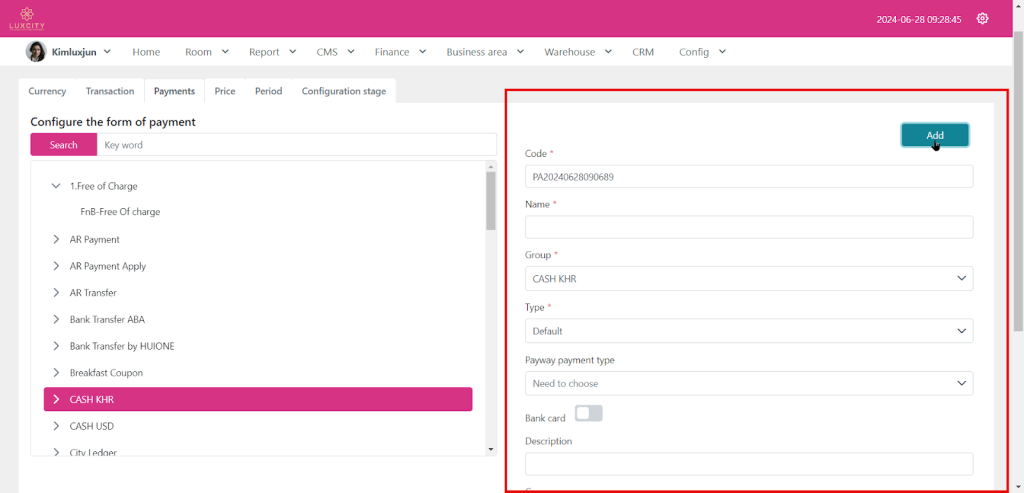Expand the AR Payment tree node

56,240
